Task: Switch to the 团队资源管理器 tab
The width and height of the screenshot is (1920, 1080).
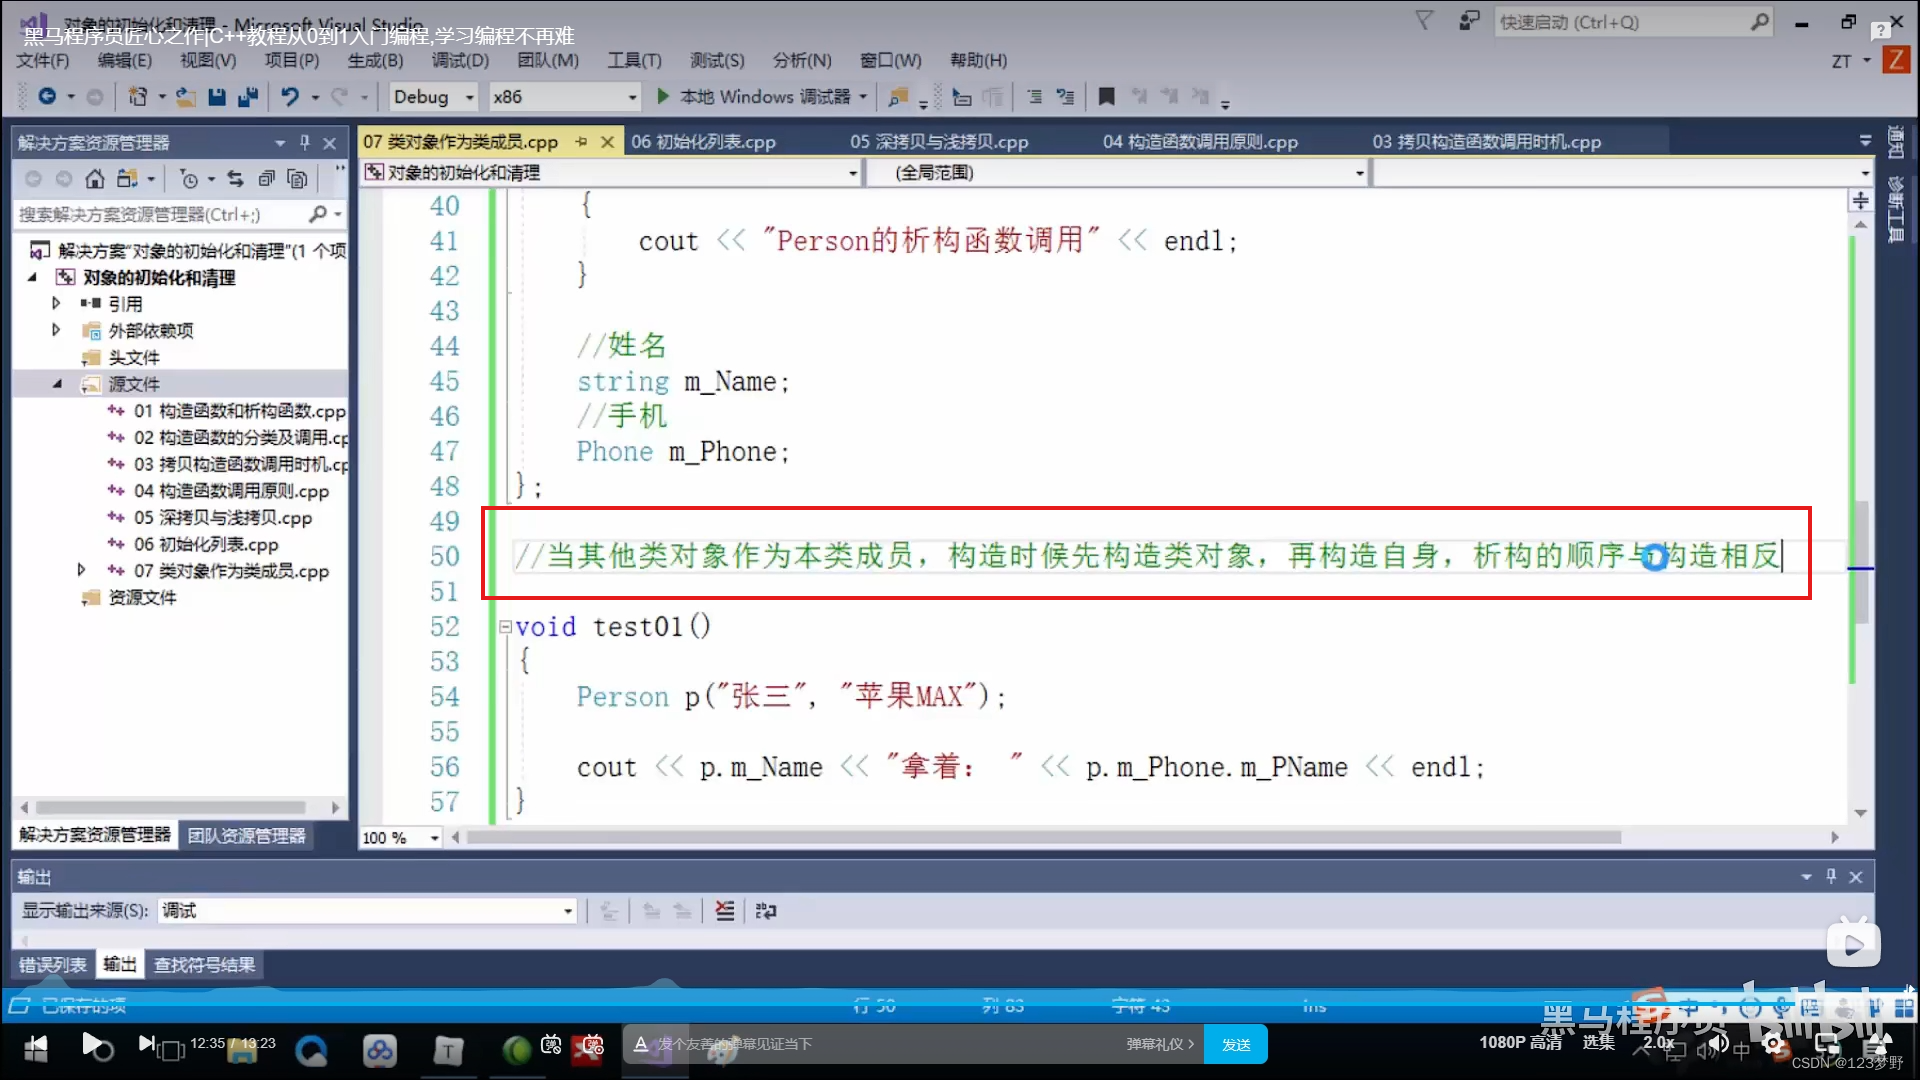Action: click(246, 835)
